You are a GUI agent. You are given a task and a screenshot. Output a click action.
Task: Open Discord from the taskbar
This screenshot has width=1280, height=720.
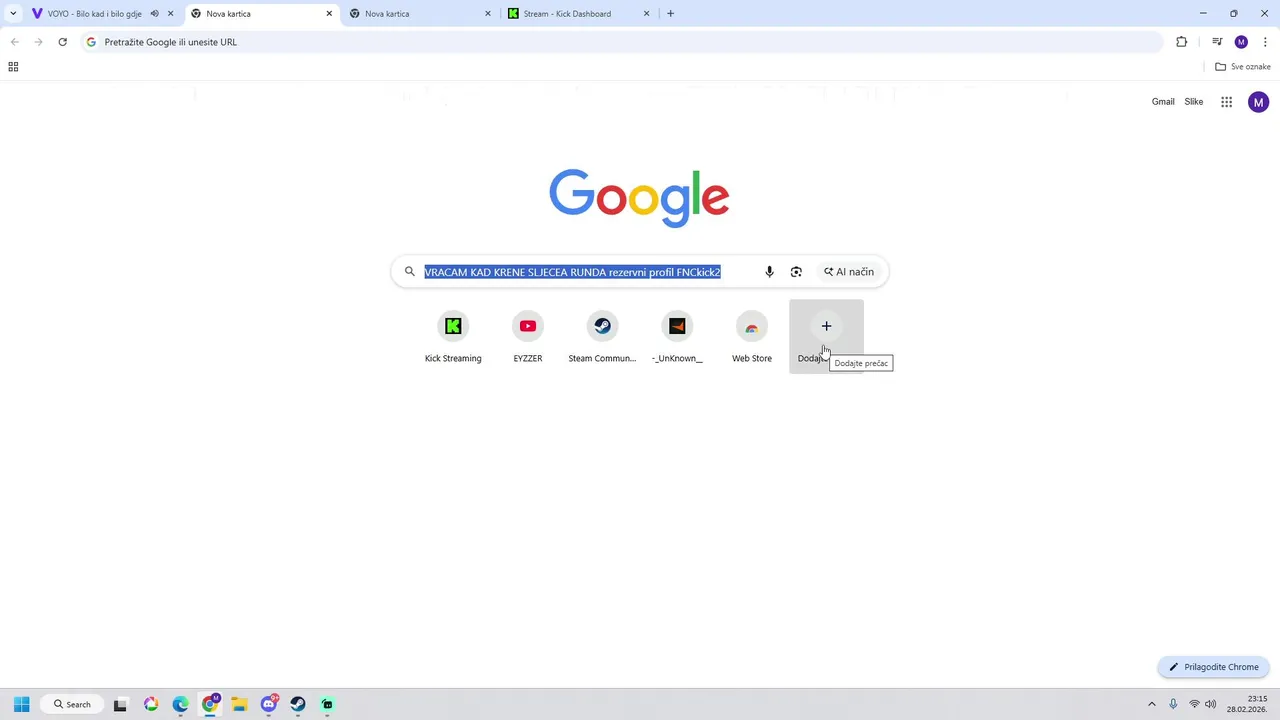coord(268,704)
